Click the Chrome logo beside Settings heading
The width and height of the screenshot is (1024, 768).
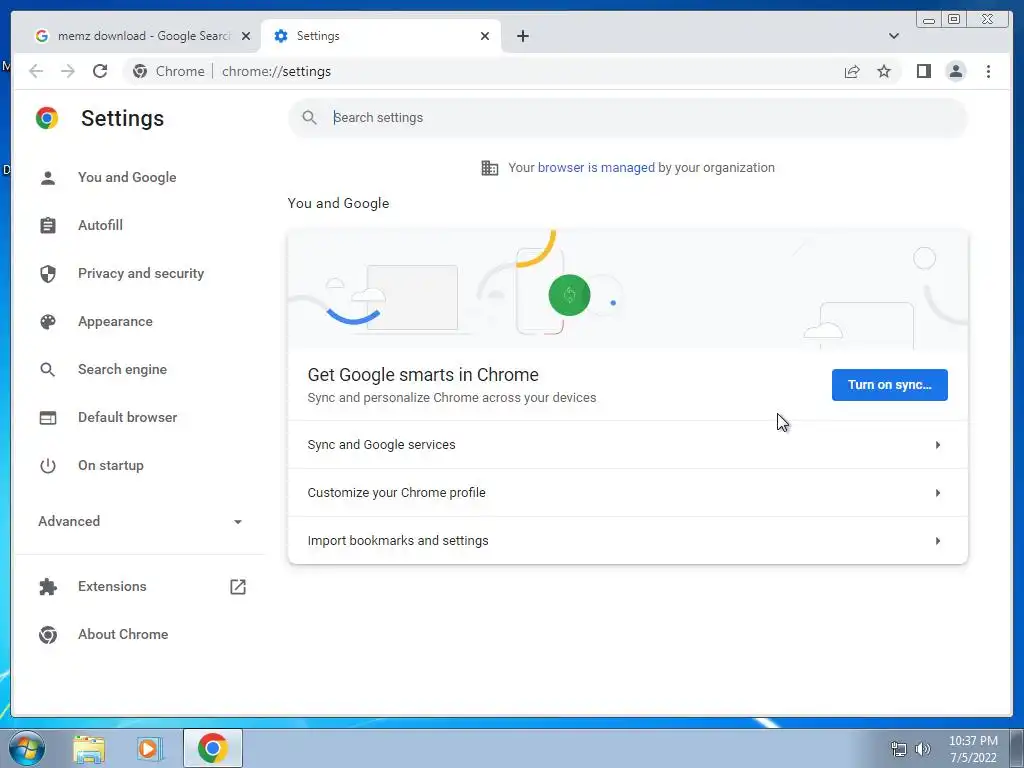coord(47,118)
